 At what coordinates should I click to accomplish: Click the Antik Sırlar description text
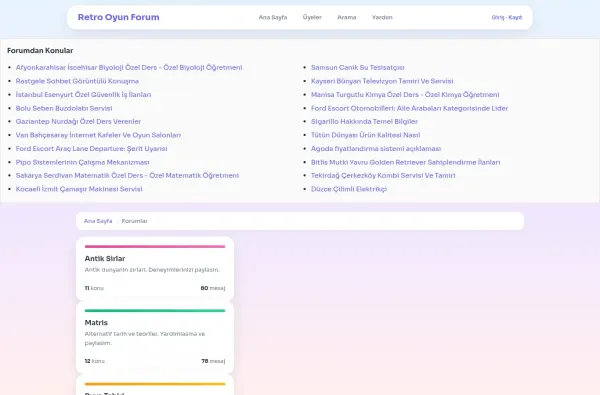[152, 270]
